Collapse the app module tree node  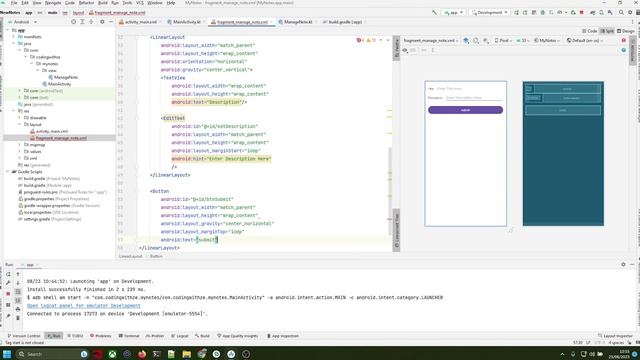click(8, 30)
